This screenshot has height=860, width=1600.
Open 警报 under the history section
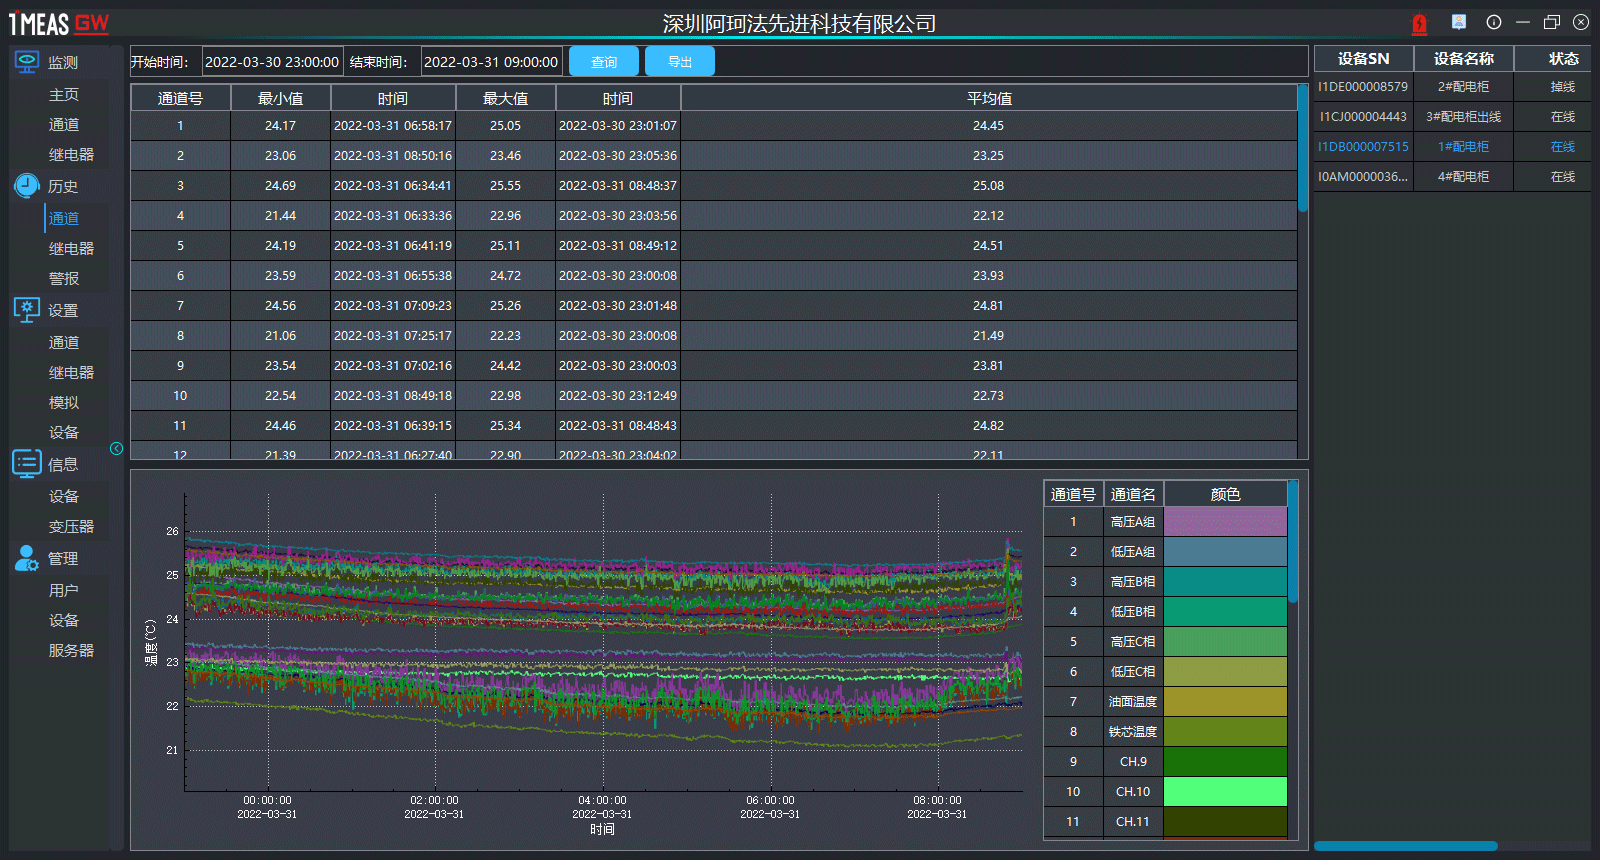coord(64,279)
